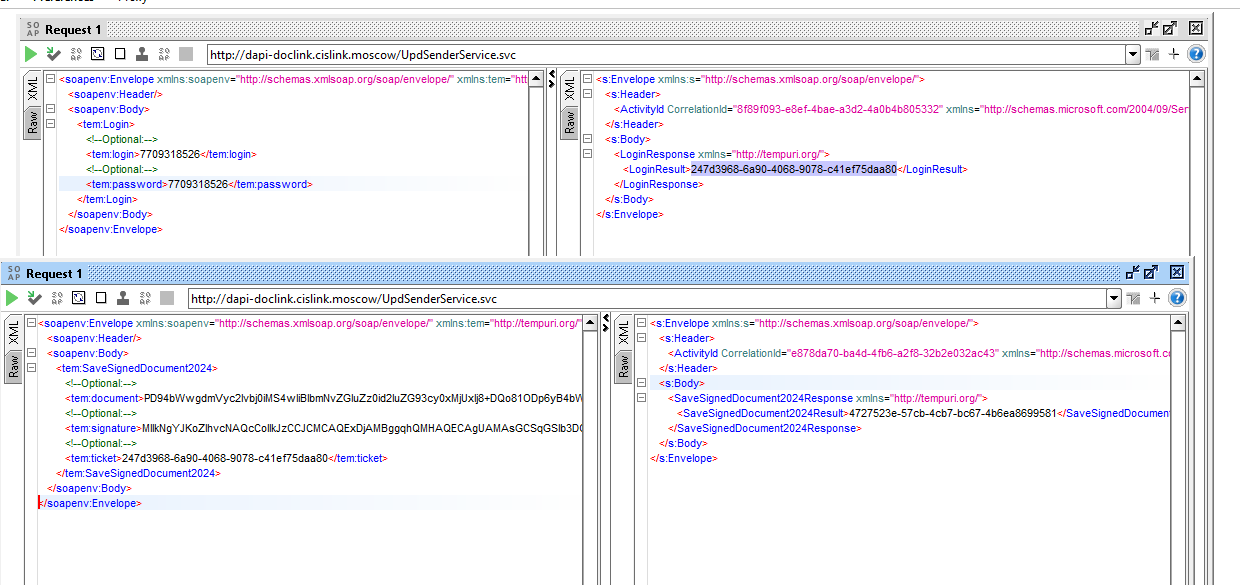Switch SaveSignedDocument2024 request to Raw tab

point(14,367)
